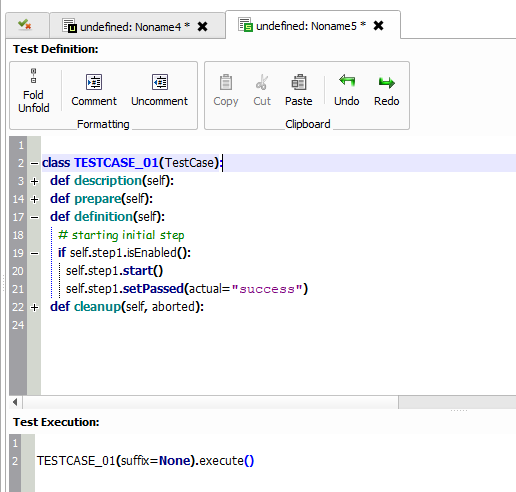Click the def description(self) line

[112, 181]
